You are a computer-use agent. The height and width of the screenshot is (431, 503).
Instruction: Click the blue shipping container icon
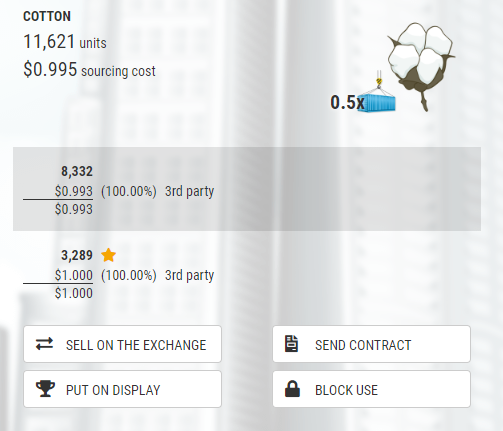[378, 95]
